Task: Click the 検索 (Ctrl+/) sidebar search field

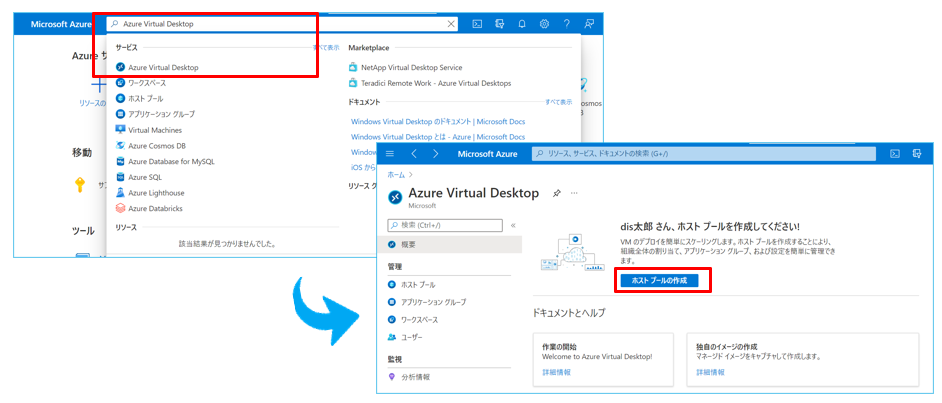Action: [x=445, y=225]
